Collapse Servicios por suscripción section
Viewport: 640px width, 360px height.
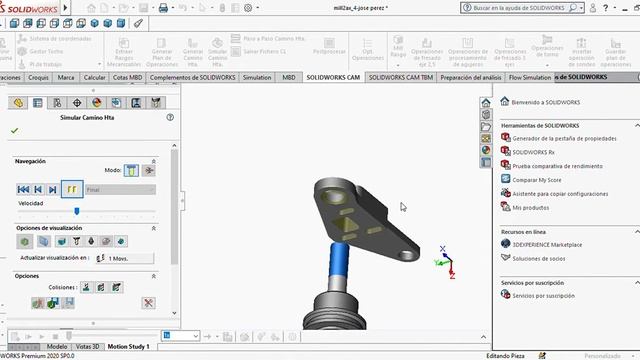[637, 282]
